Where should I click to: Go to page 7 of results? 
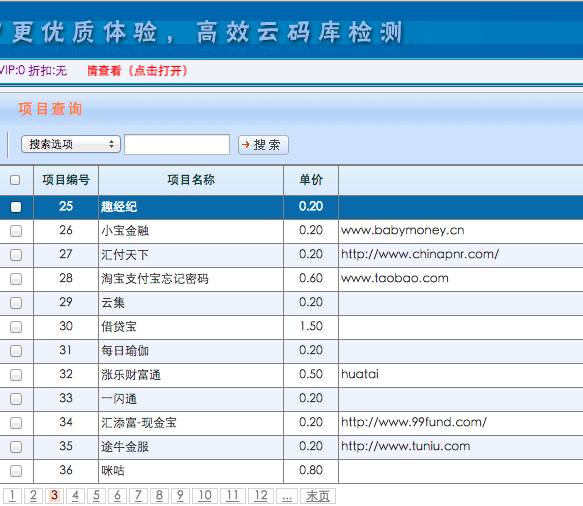138,496
